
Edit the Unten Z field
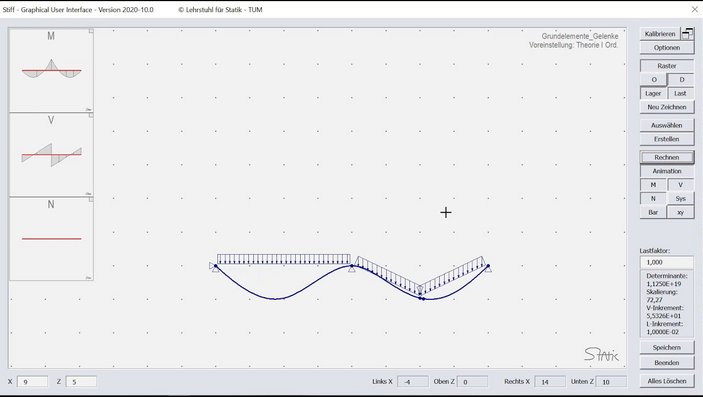612,382
